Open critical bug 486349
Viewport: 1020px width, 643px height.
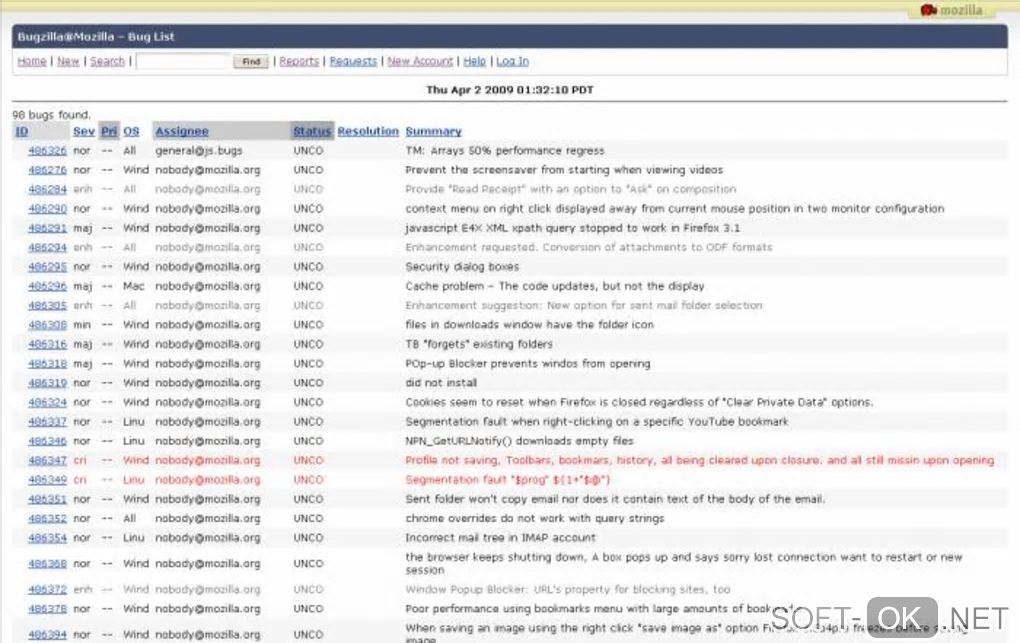pos(47,480)
